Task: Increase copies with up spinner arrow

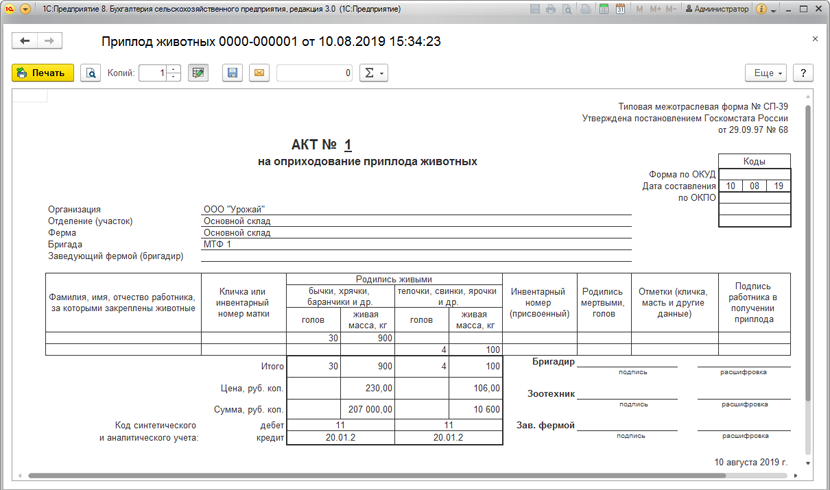Action: coord(174,69)
